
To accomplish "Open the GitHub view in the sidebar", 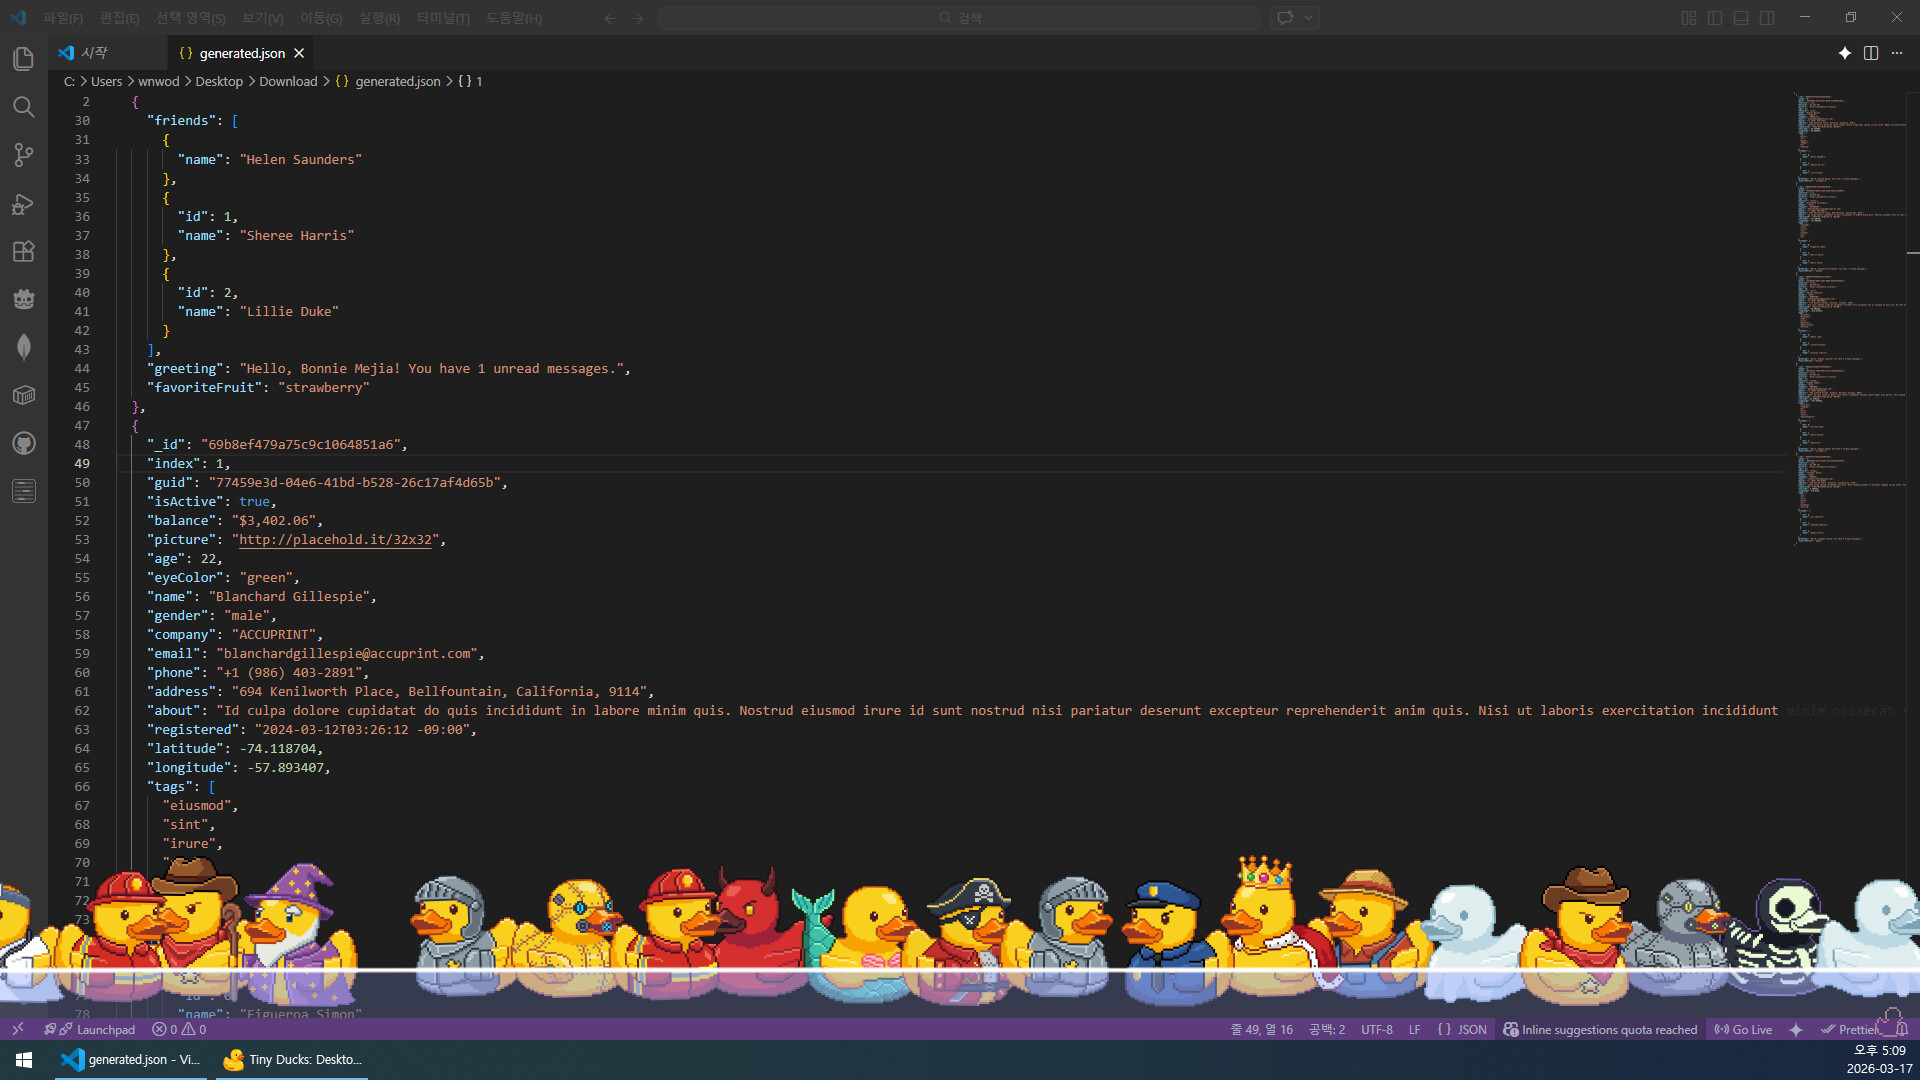I will pyautogui.click(x=24, y=443).
